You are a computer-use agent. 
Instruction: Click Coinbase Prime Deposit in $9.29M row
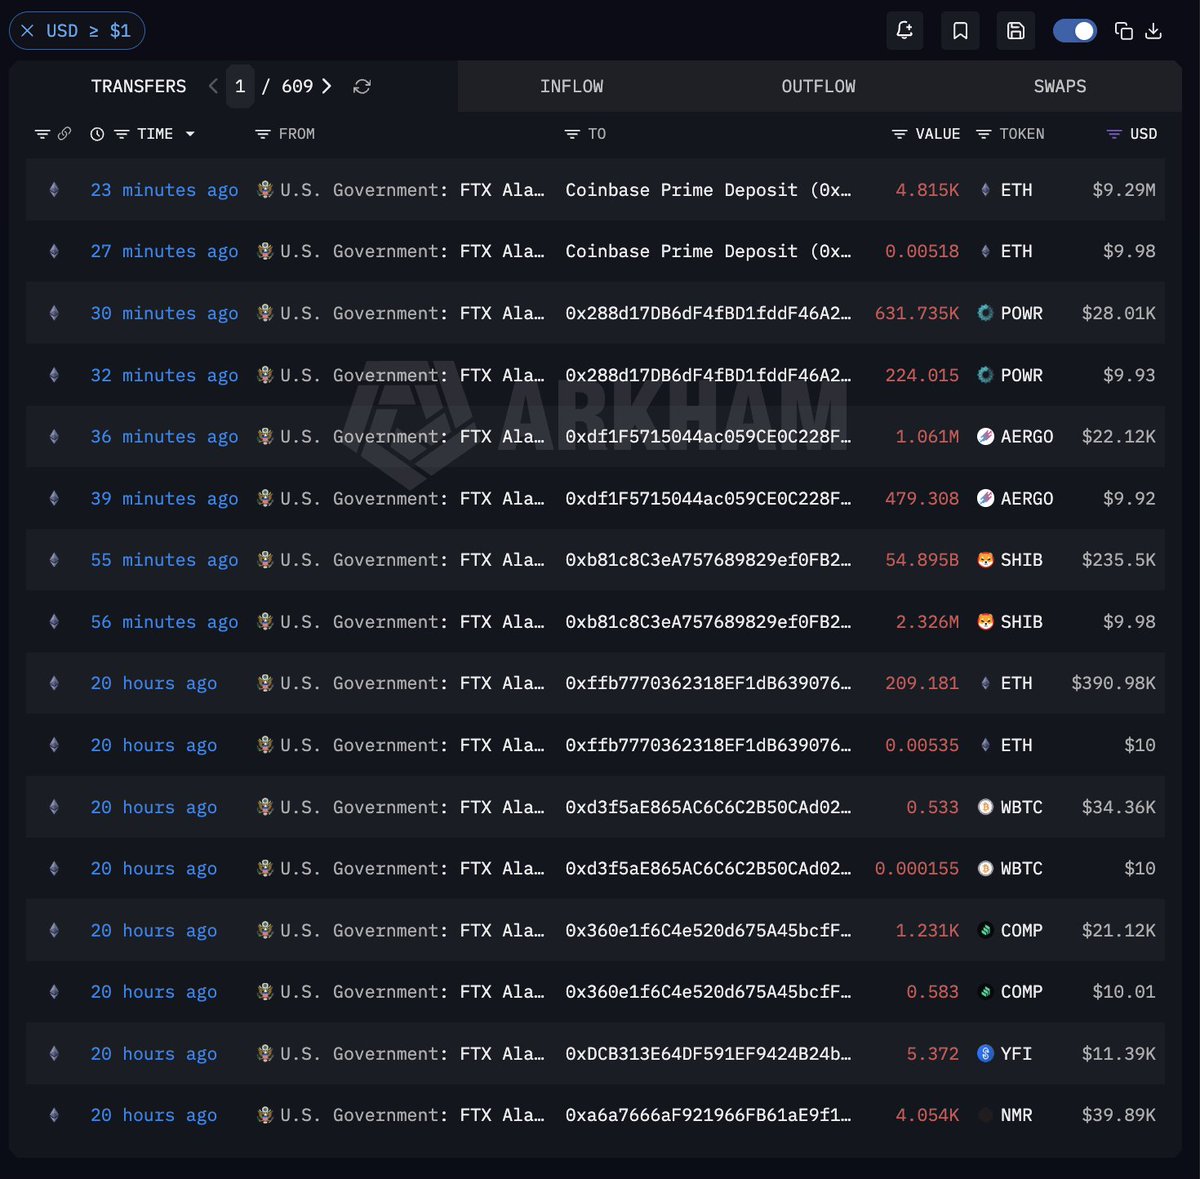pyautogui.click(x=708, y=190)
